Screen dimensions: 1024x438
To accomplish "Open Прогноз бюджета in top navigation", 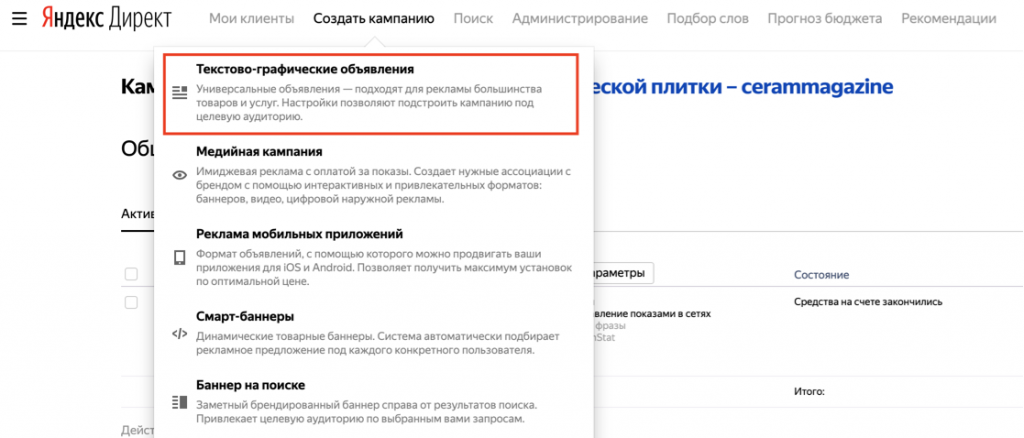I will point(825,19).
